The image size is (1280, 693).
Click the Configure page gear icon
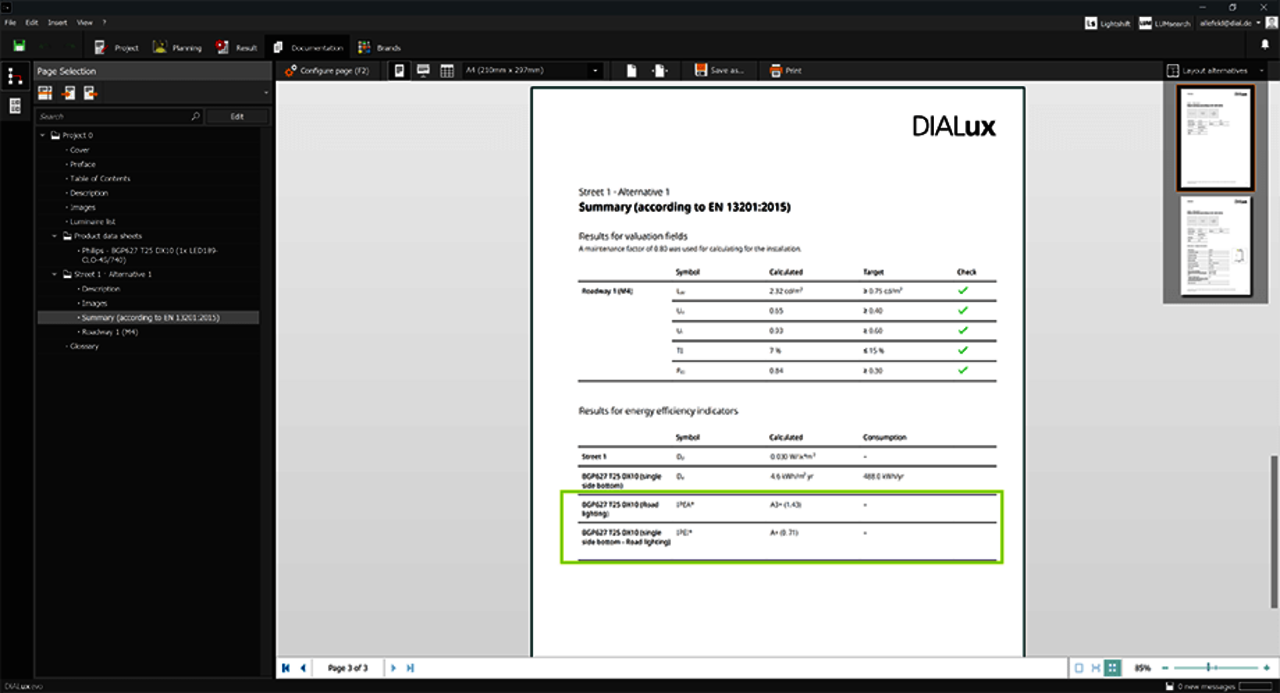click(290, 71)
